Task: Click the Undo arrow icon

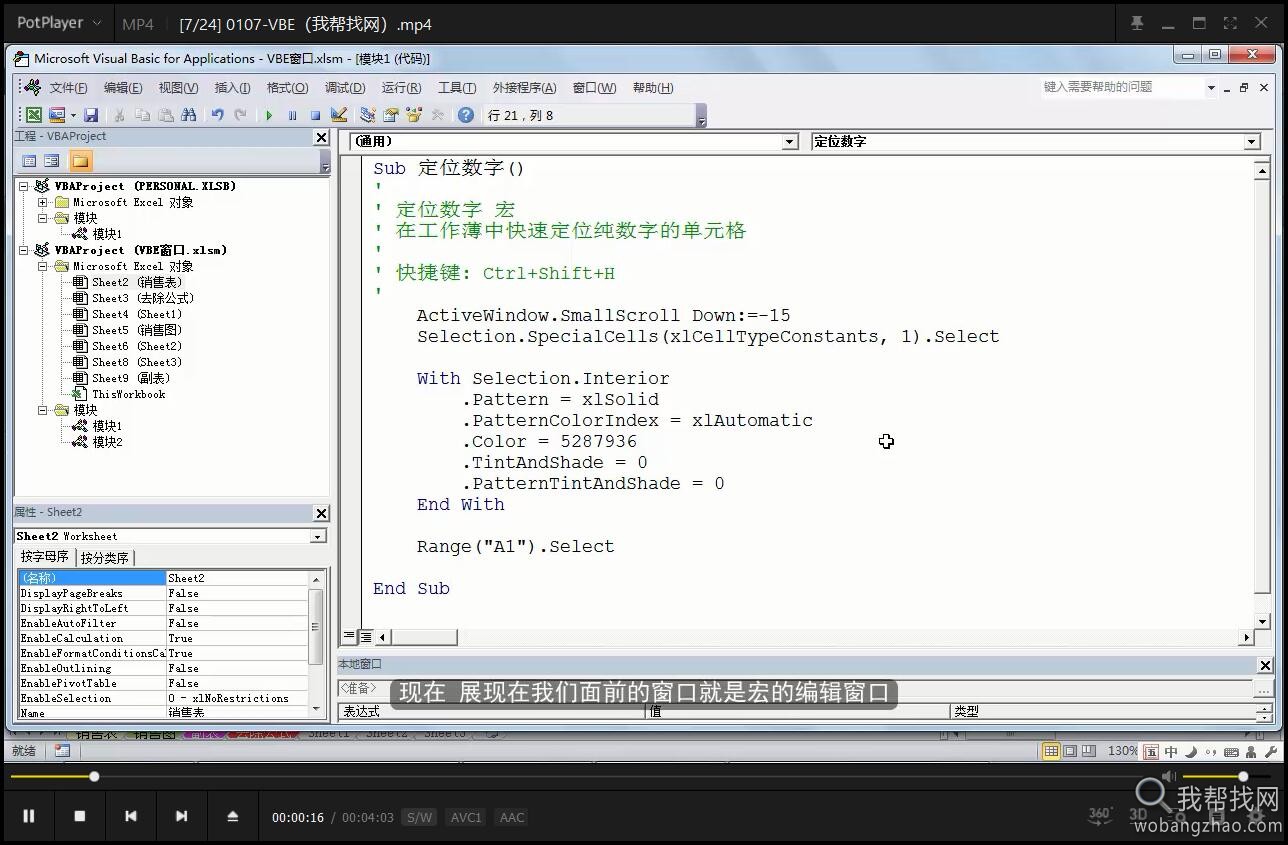Action: (x=217, y=115)
